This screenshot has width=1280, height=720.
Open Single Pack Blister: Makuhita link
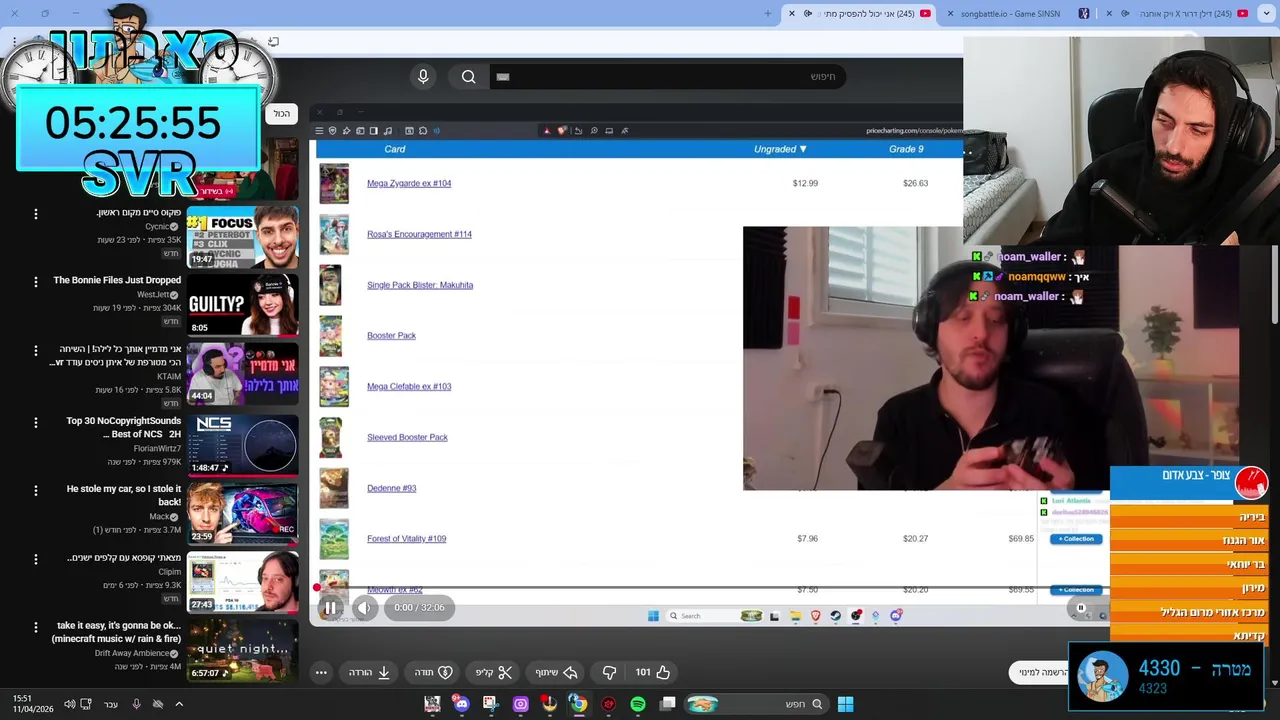[420, 285]
